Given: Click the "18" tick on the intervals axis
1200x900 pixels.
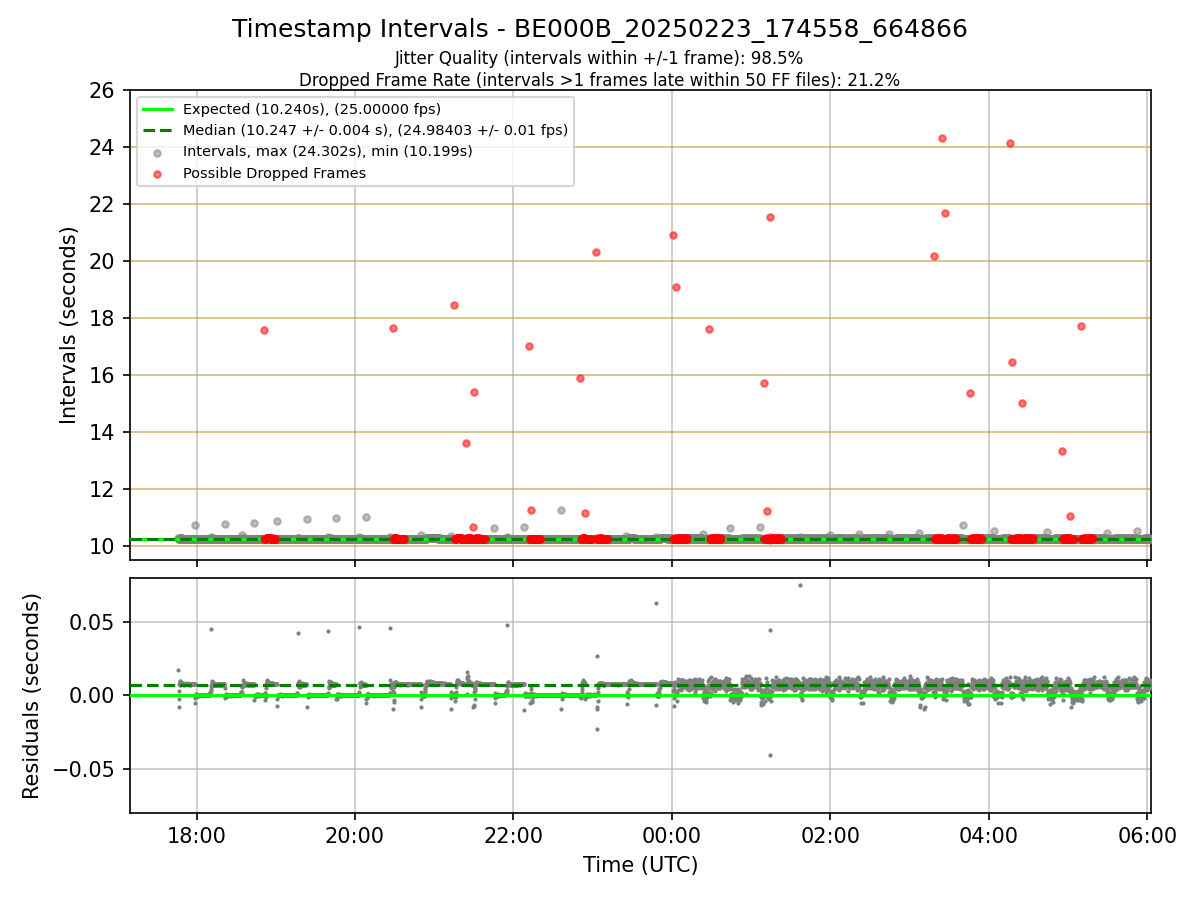Looking at the screenshot, I should pyautogui.click(x=104, y=319).
